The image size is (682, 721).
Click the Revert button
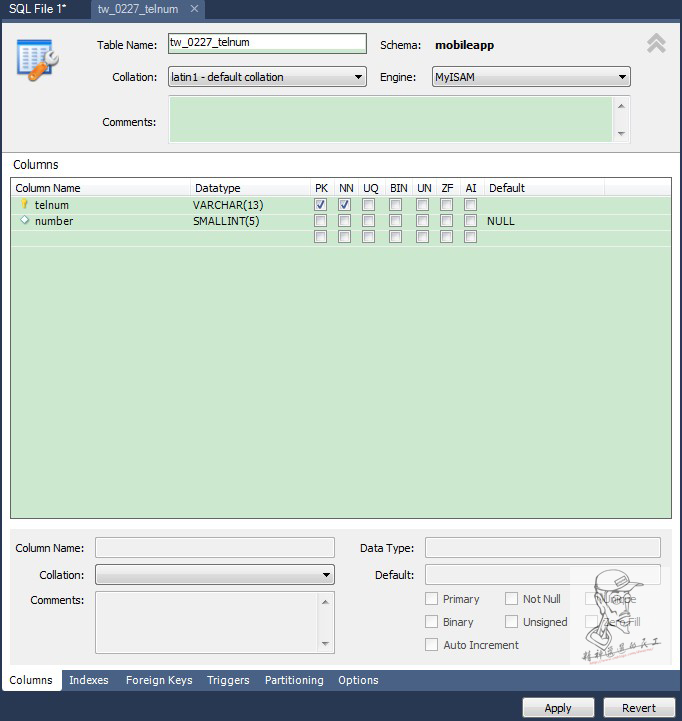[x=639, y=708]
